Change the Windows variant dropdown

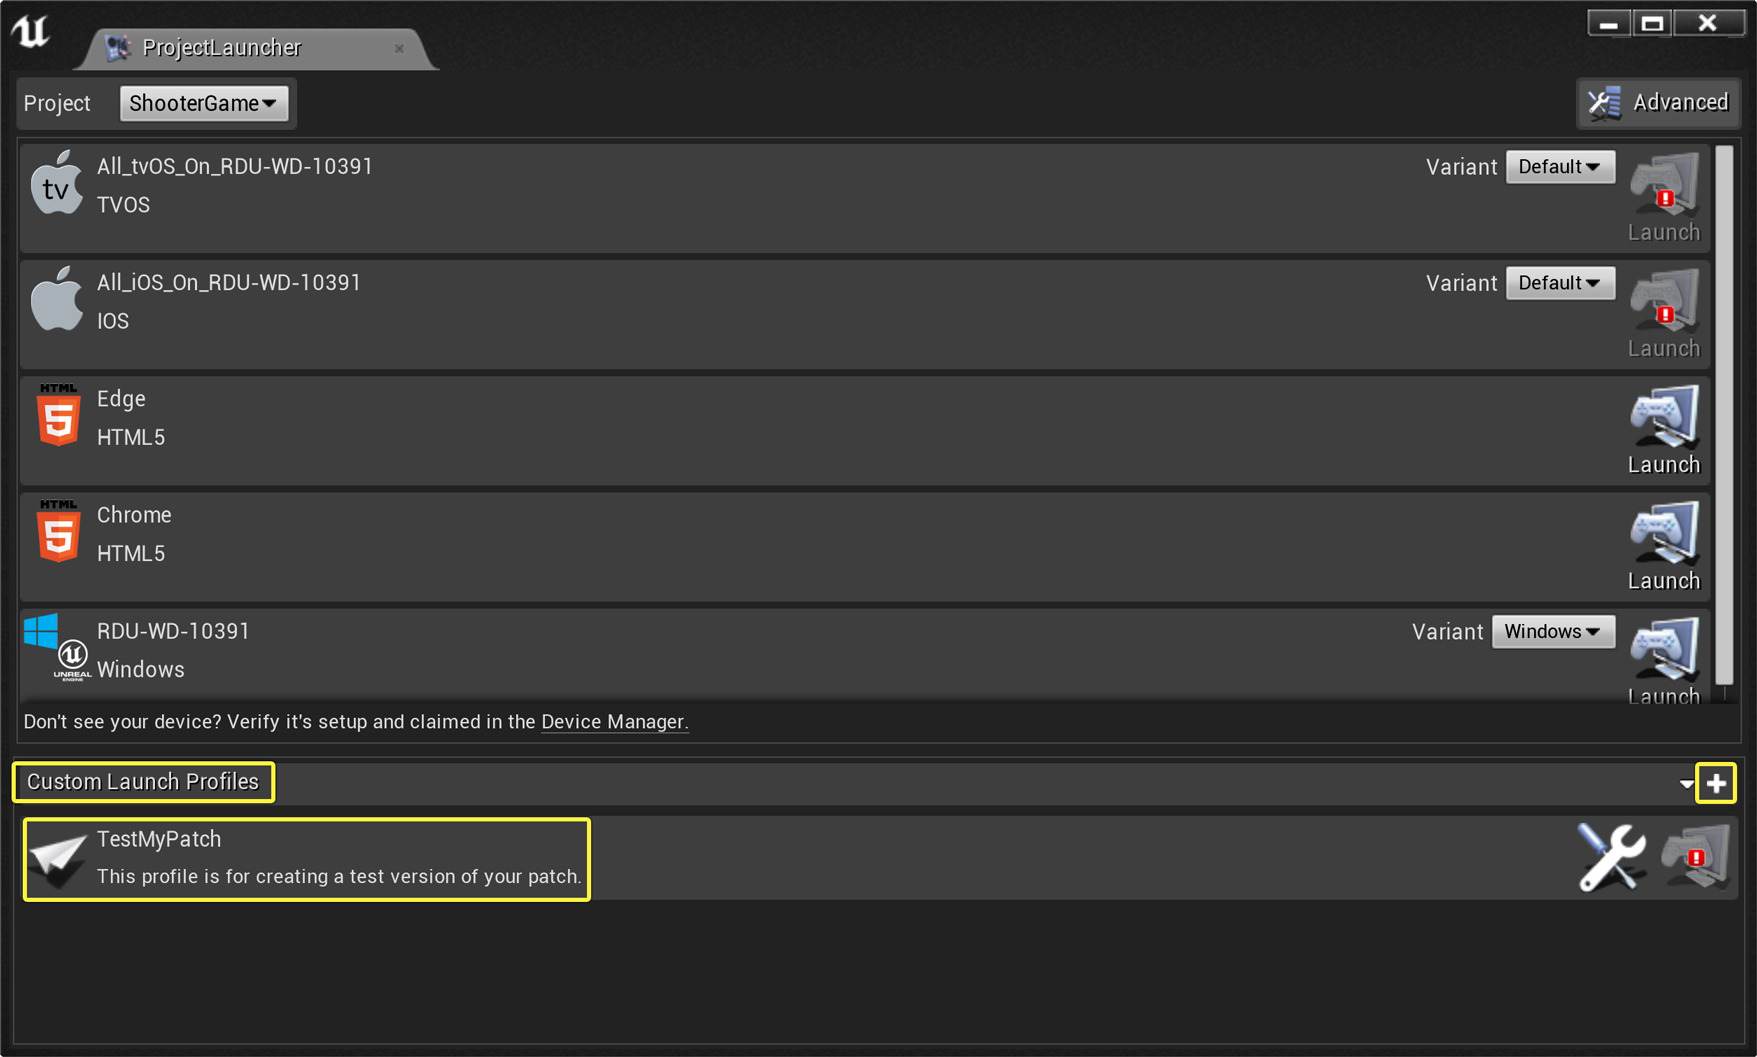click(x=1552, y=632)
